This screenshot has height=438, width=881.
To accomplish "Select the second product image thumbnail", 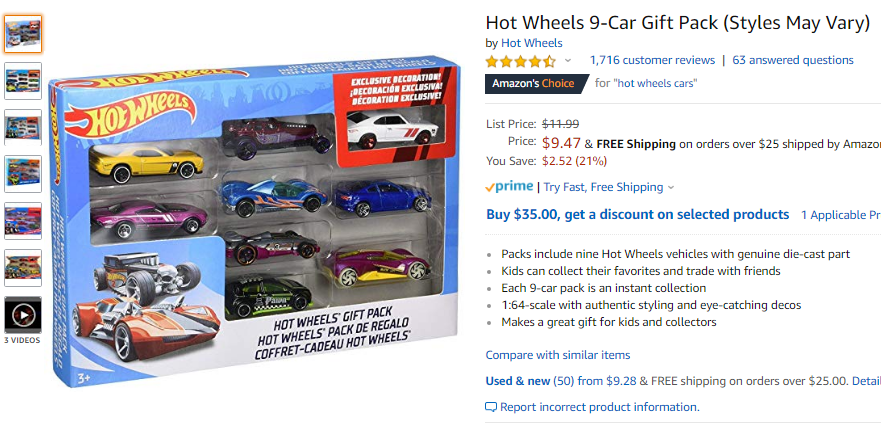I will point(23,81).
